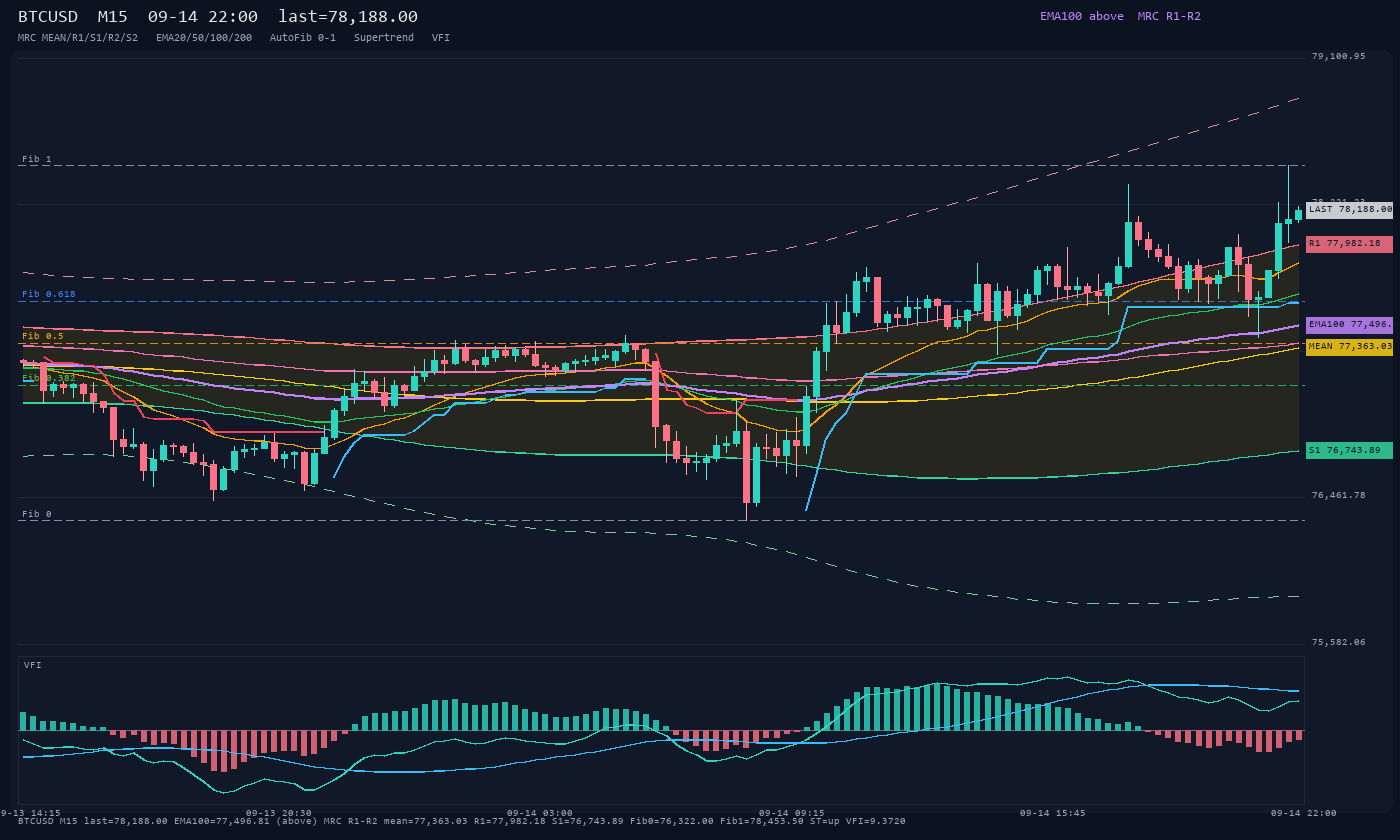
Task: Select the 76,461.78 price axis label
Action: click(1338, 496)
